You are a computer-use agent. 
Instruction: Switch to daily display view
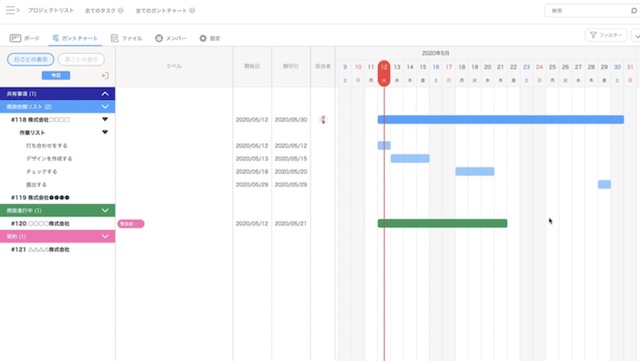tap(31, 59)
